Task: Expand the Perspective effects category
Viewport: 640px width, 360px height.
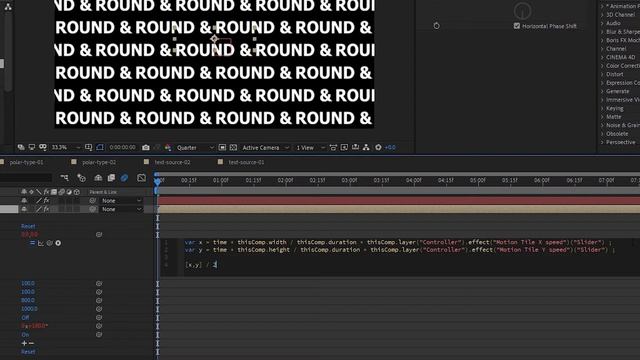Action: (x=602, y=142)
